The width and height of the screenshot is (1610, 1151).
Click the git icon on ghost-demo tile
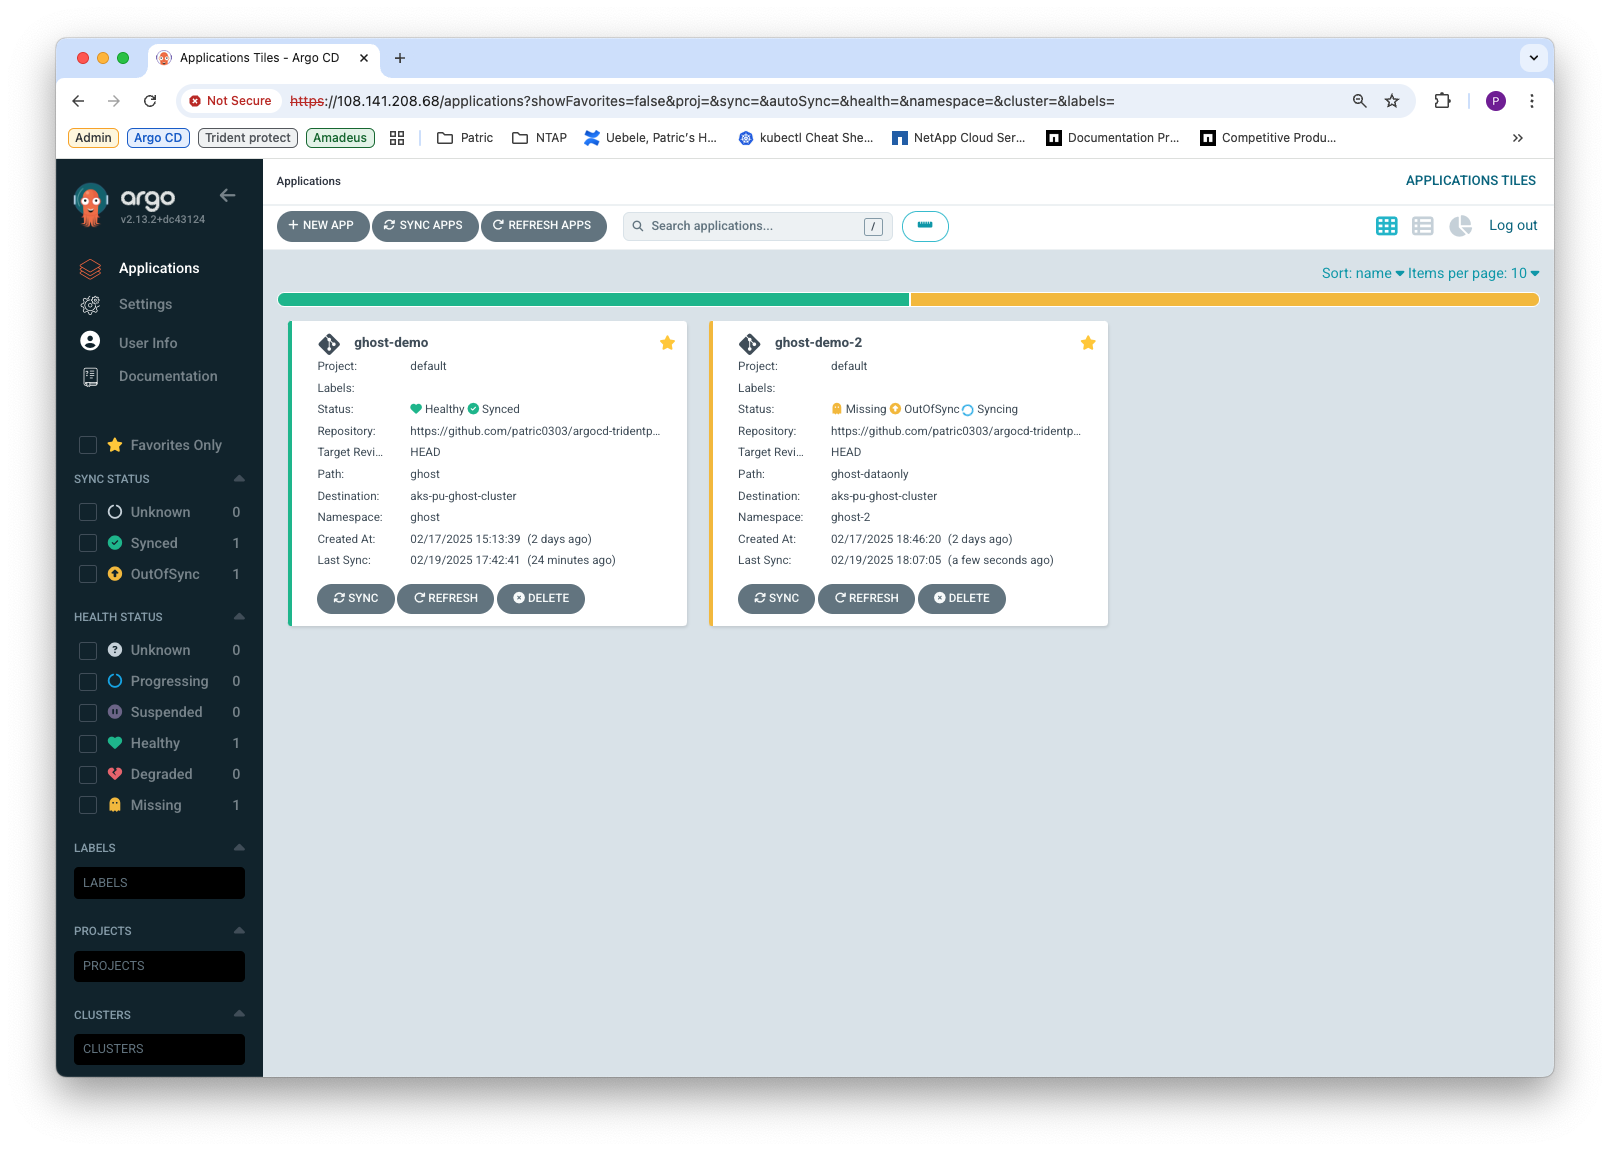(x=329, y=344)
